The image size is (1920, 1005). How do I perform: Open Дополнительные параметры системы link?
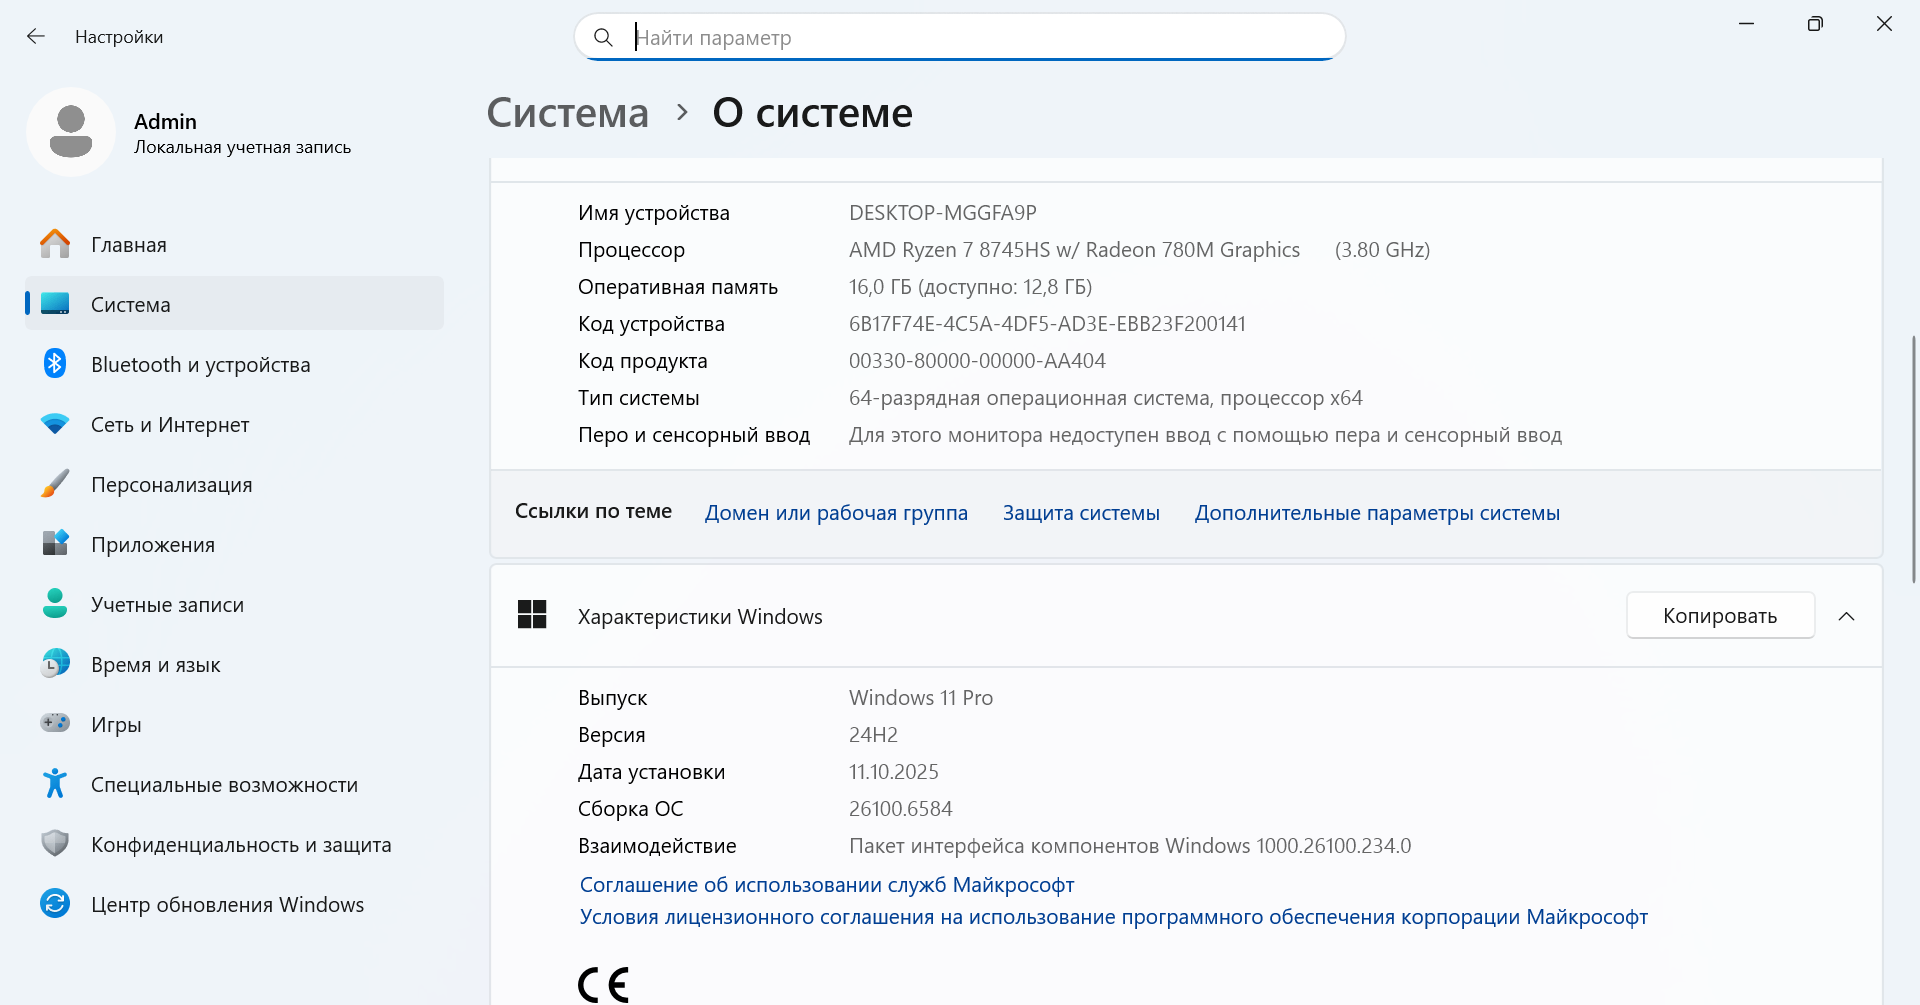pyautogui.click(x=1377, y=513)
